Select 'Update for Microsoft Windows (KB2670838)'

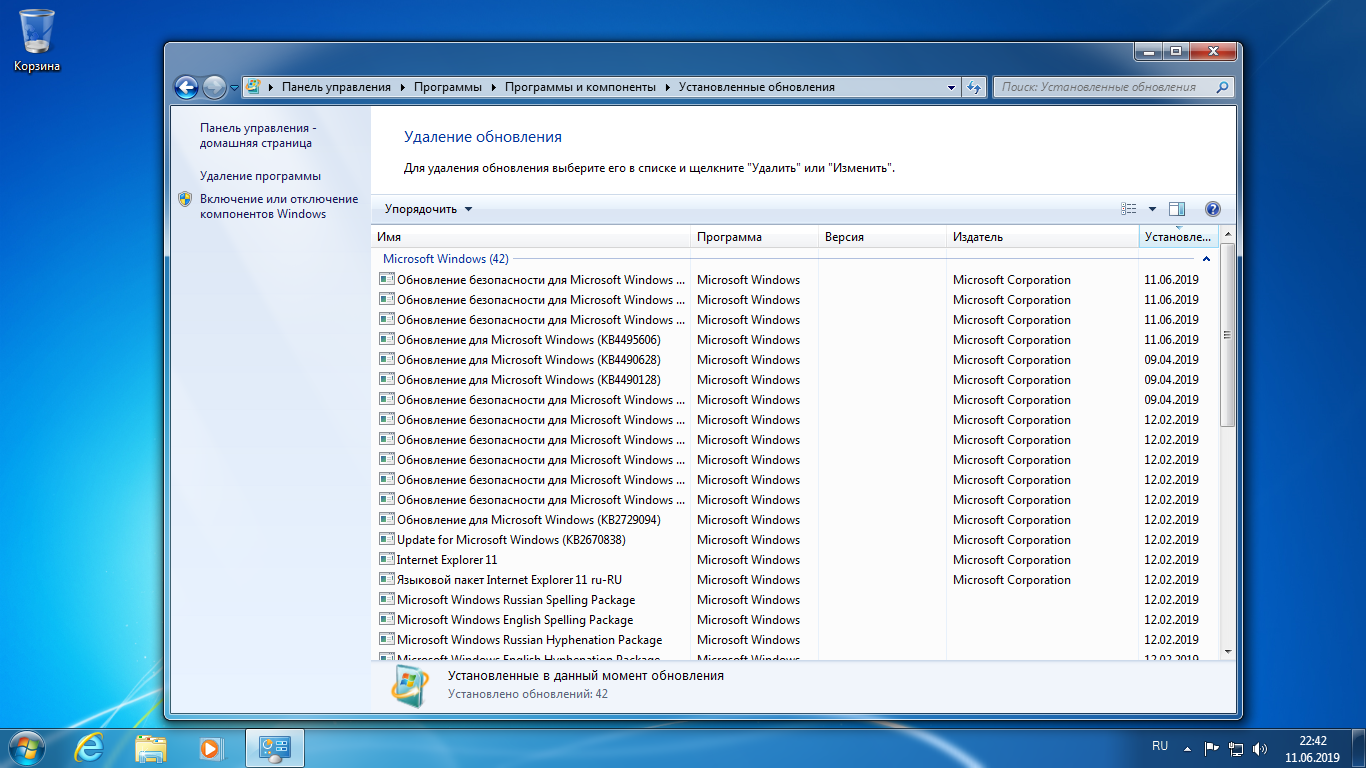tap(795, 540)
